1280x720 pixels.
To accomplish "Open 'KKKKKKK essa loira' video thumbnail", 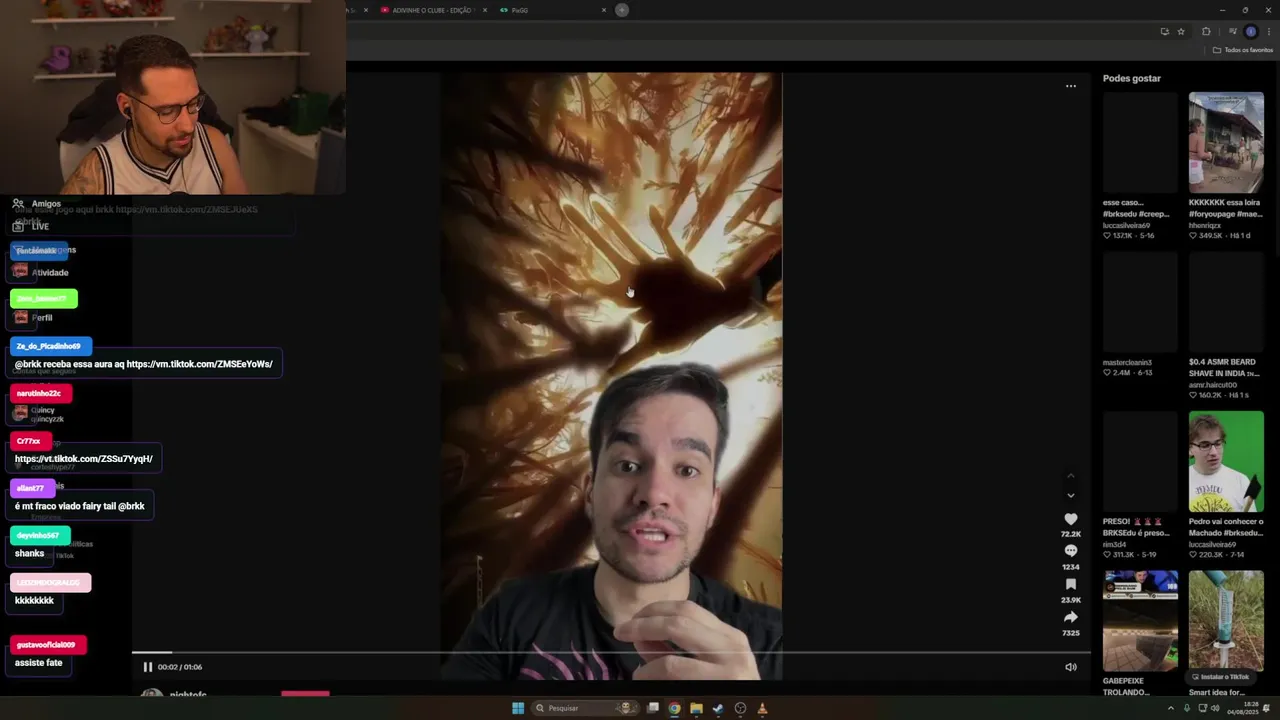I will [x=1226, y=142].
